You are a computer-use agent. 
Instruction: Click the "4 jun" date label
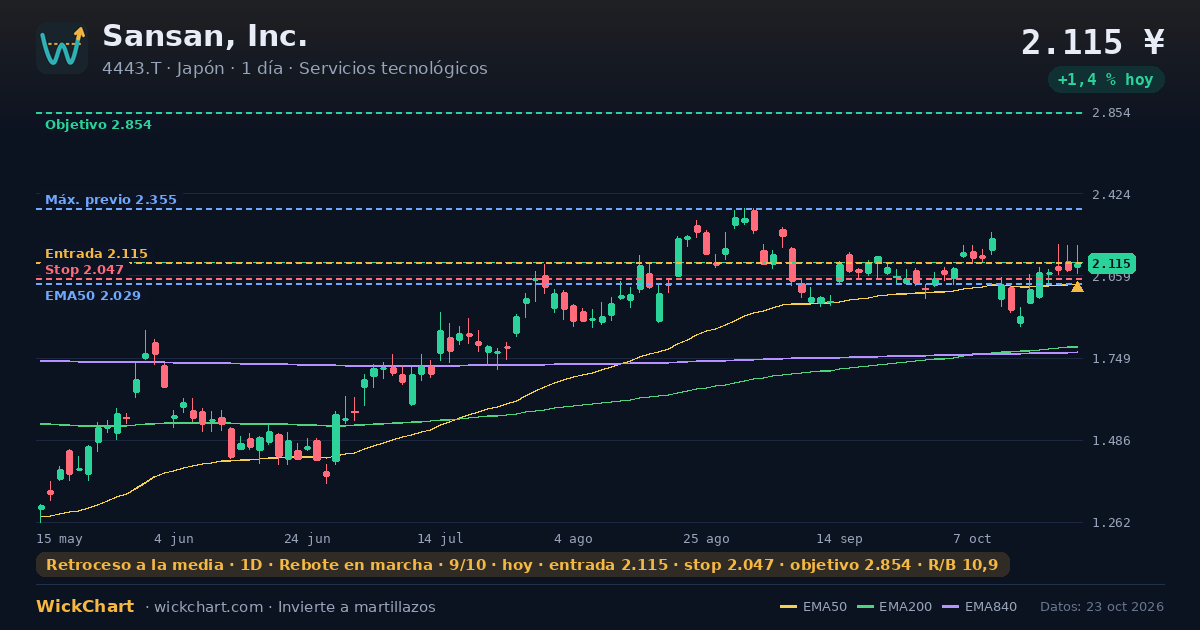(174, 538)
